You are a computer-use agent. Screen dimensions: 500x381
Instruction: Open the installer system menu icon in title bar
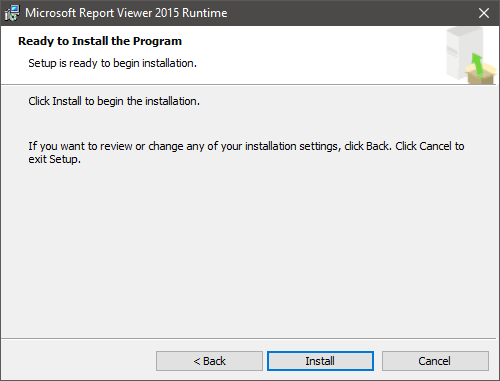[x=12, y=13]
